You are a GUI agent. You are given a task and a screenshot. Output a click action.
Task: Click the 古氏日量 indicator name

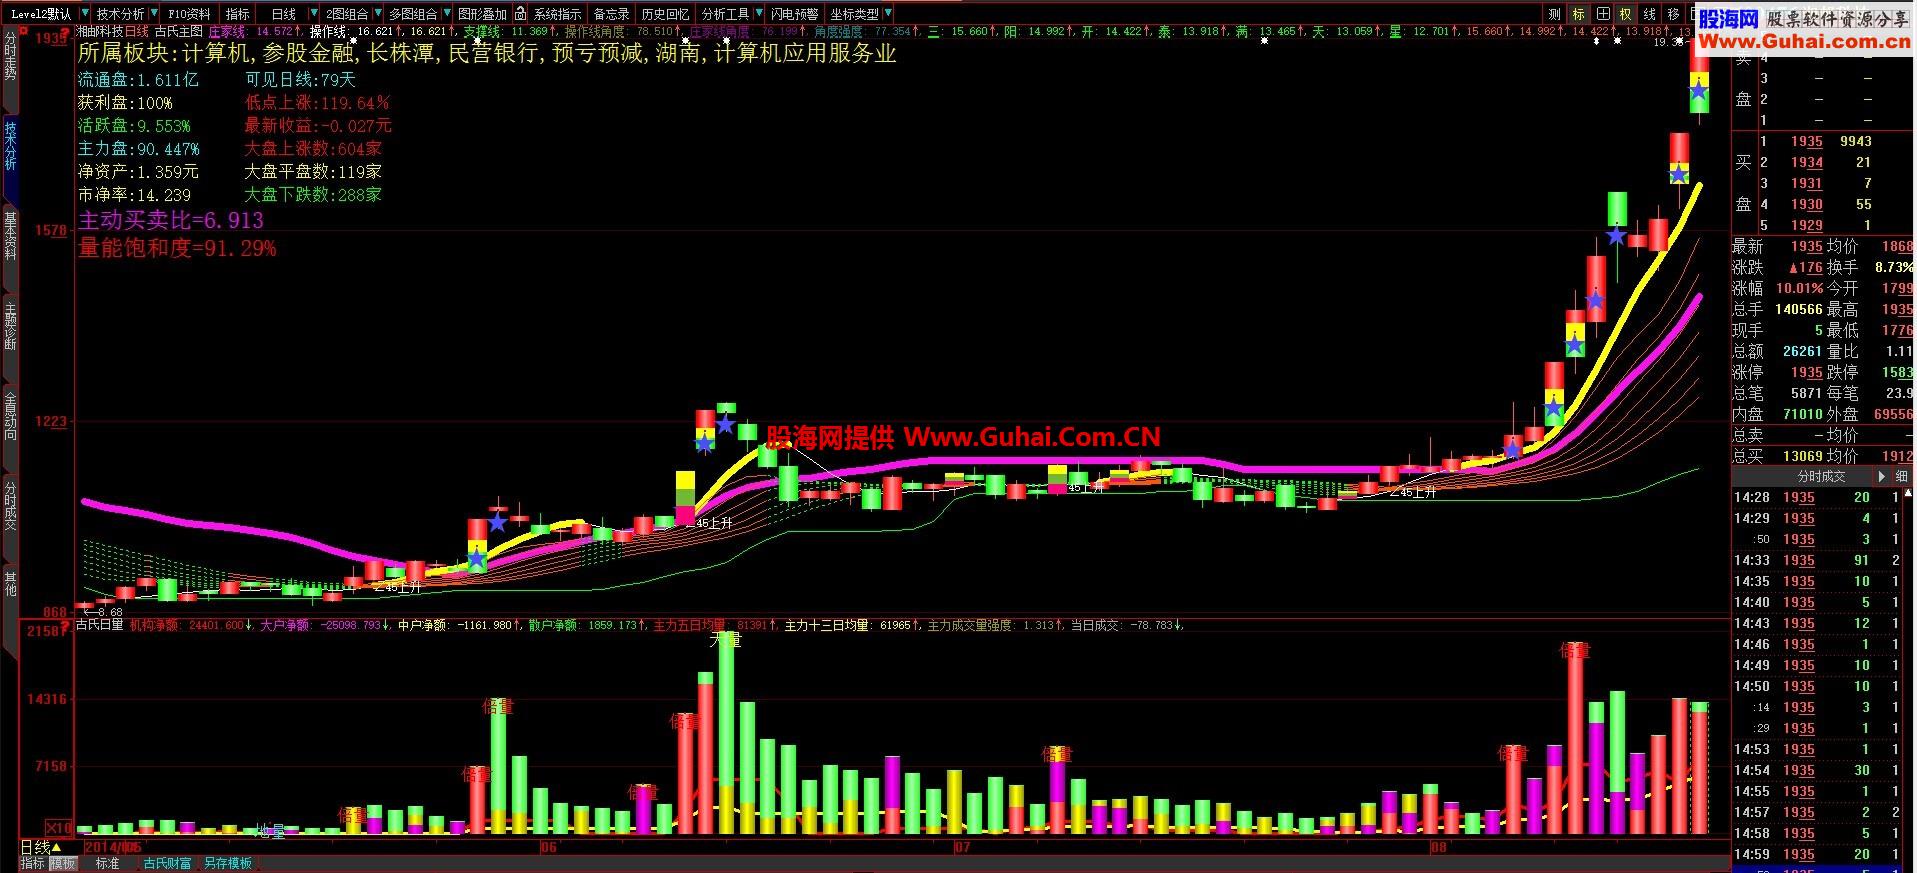pyautogui.click(x=100, y=625)
